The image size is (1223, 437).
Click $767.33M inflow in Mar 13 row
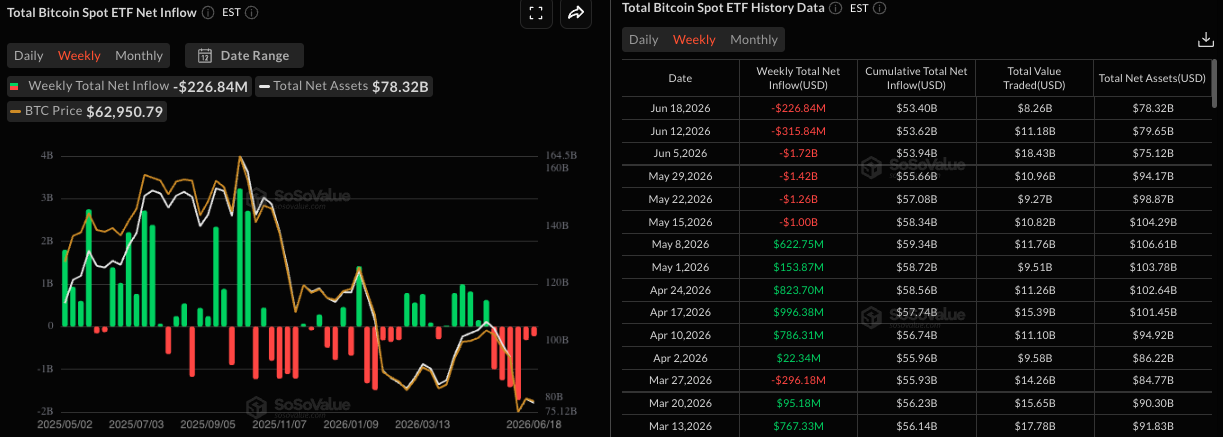click(797, 426)
